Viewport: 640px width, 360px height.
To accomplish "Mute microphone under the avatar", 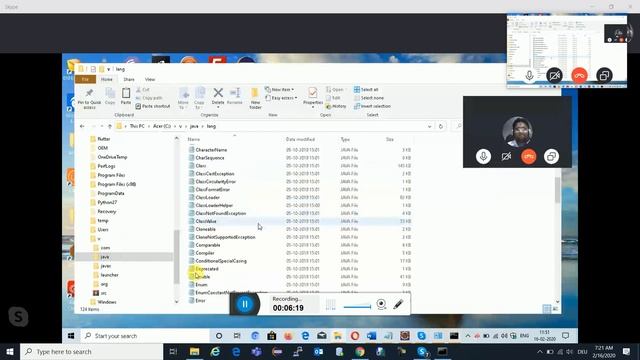I will [x=483, y=156].
